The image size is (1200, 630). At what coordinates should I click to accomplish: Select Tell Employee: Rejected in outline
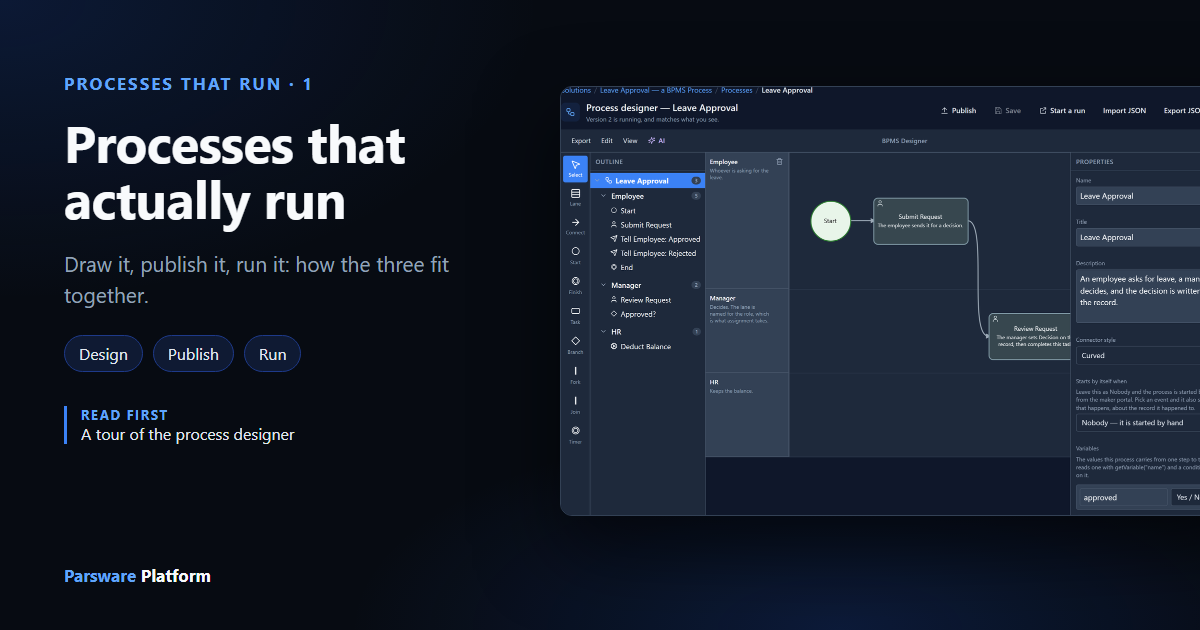[652, 253]
